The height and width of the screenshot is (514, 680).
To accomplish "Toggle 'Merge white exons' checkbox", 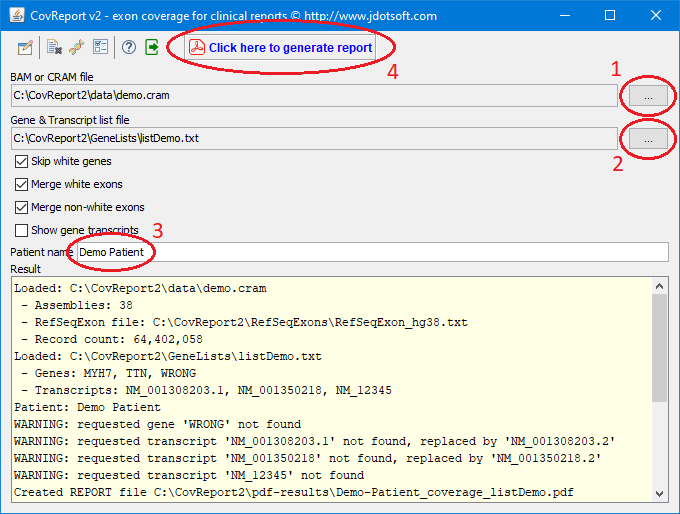I will [x=22, y=184].
